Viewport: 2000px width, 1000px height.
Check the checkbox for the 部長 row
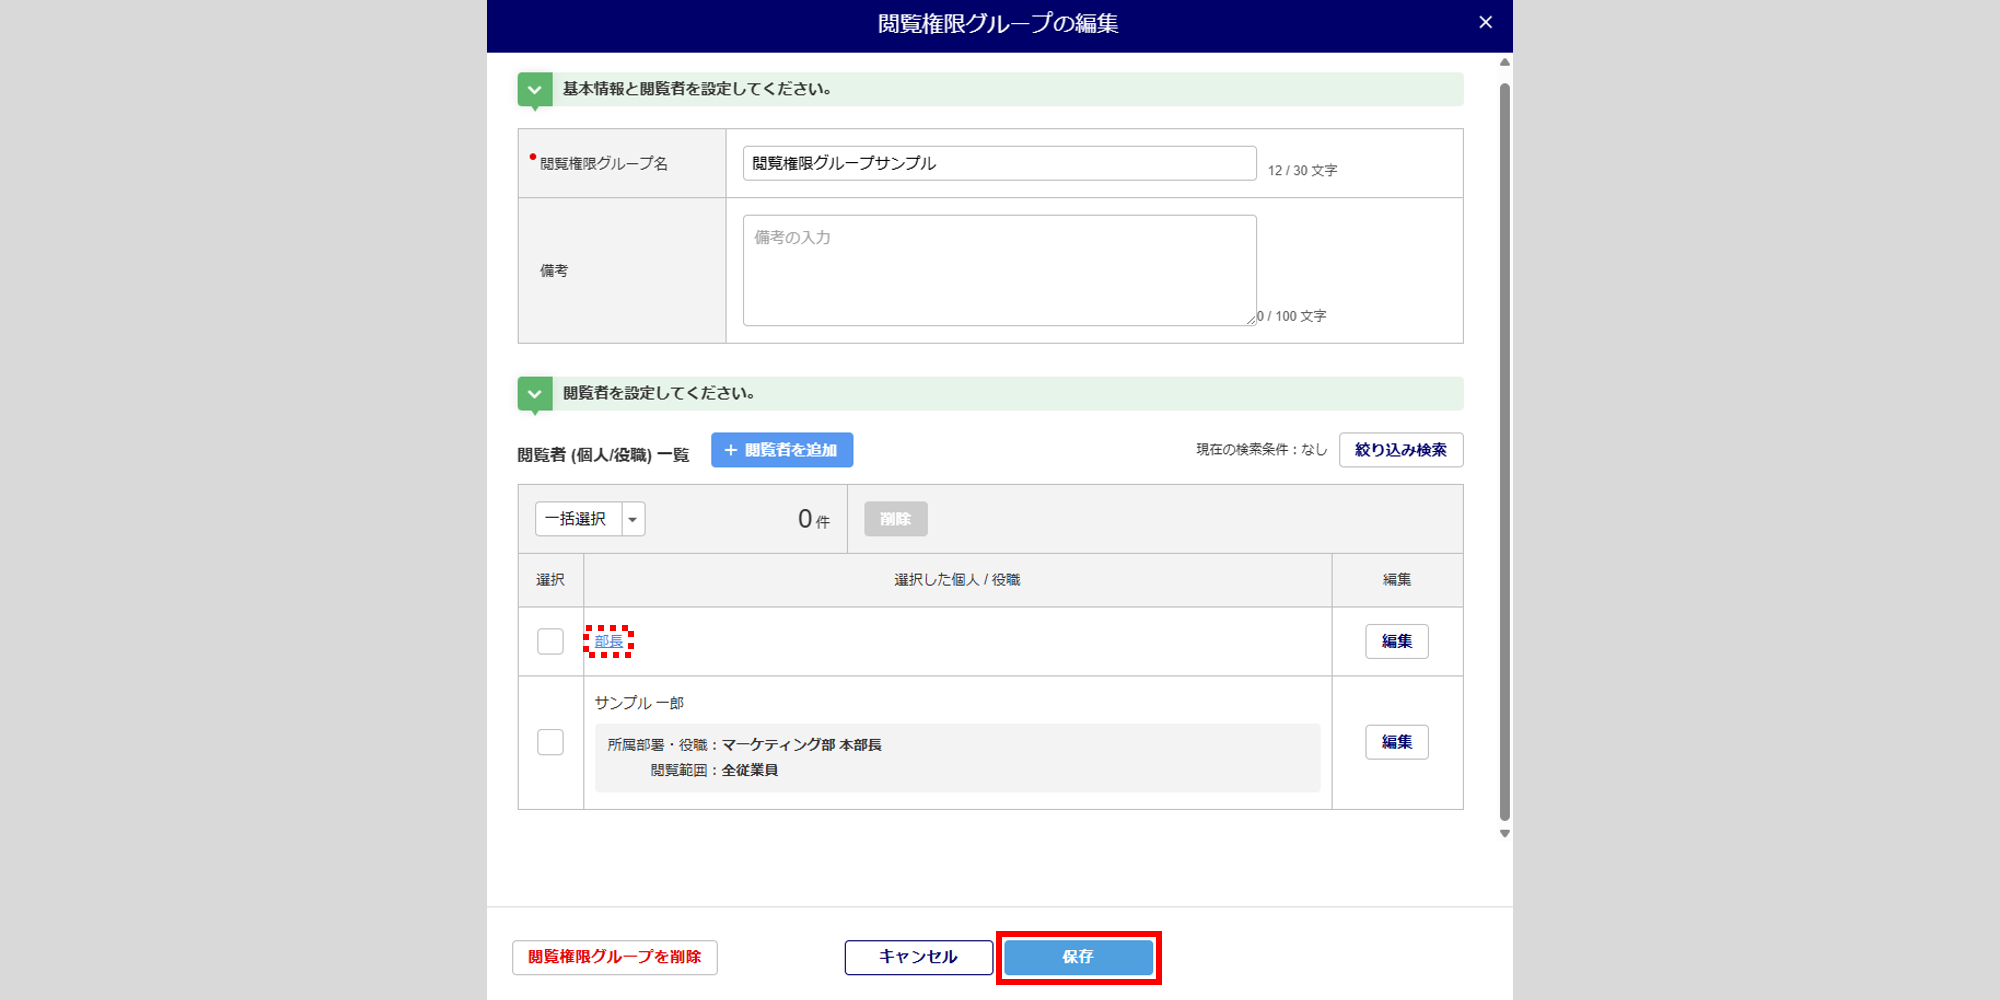point(550,641)
